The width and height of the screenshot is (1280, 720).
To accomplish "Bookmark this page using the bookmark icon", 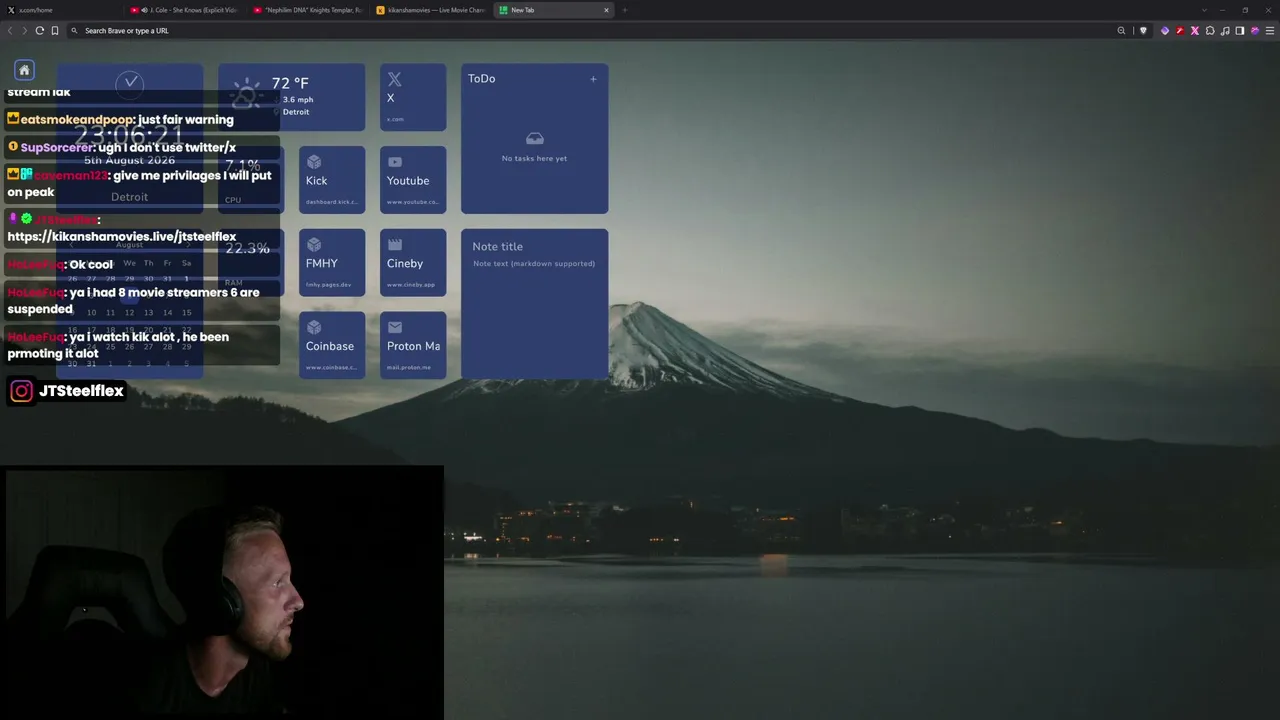I will pyautogui.click(x=55, y=31).
